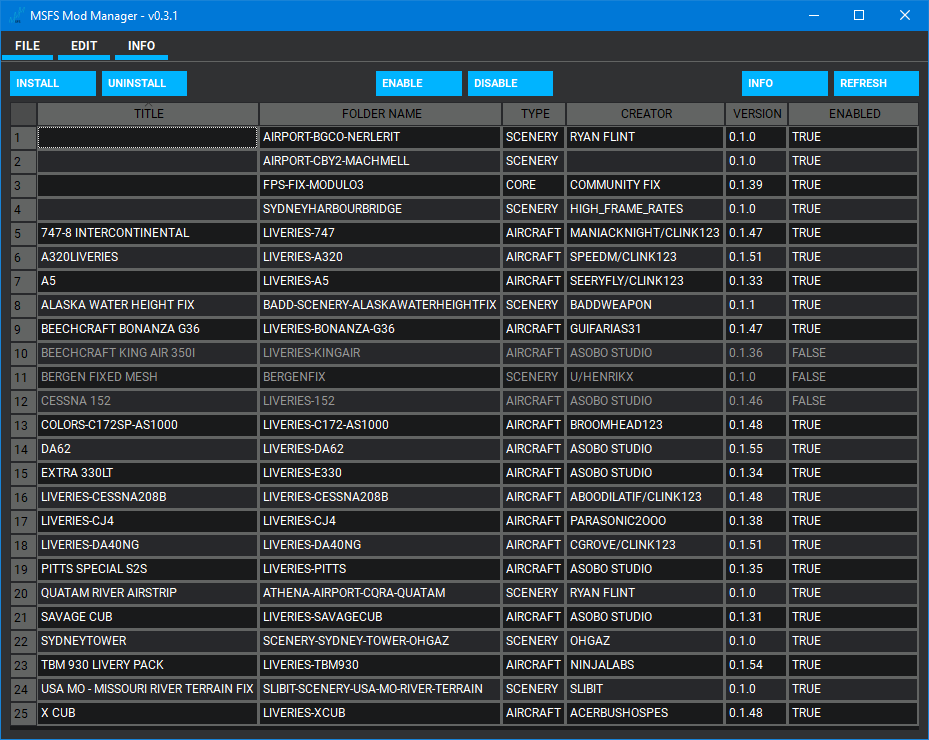Select the PITTS SPECIAL S2S title cell
The width and height of the screenshot is (929, 740).
148,569
